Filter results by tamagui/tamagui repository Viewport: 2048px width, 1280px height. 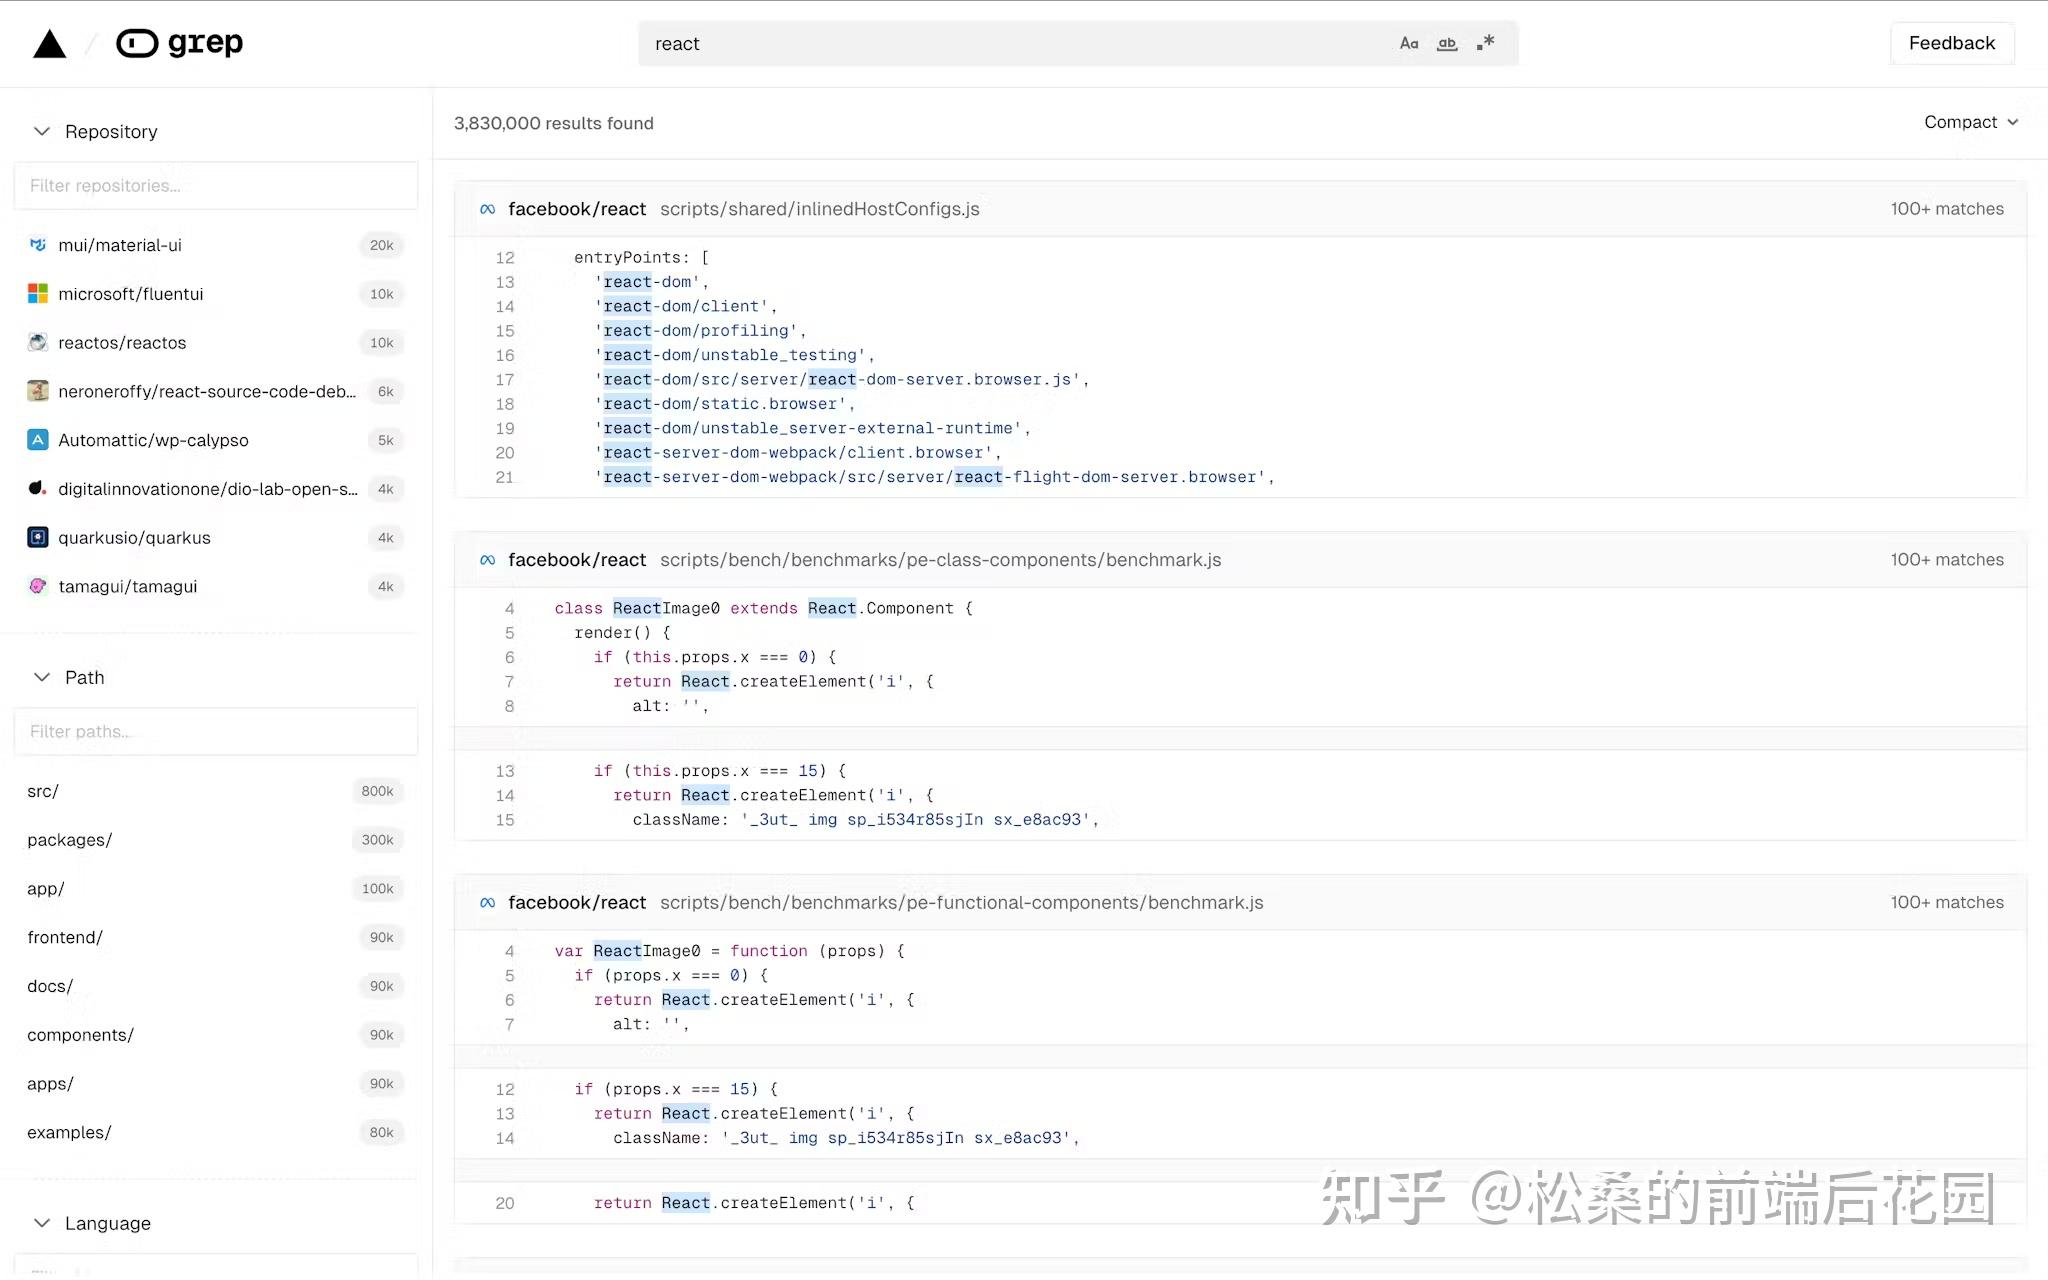127,586
